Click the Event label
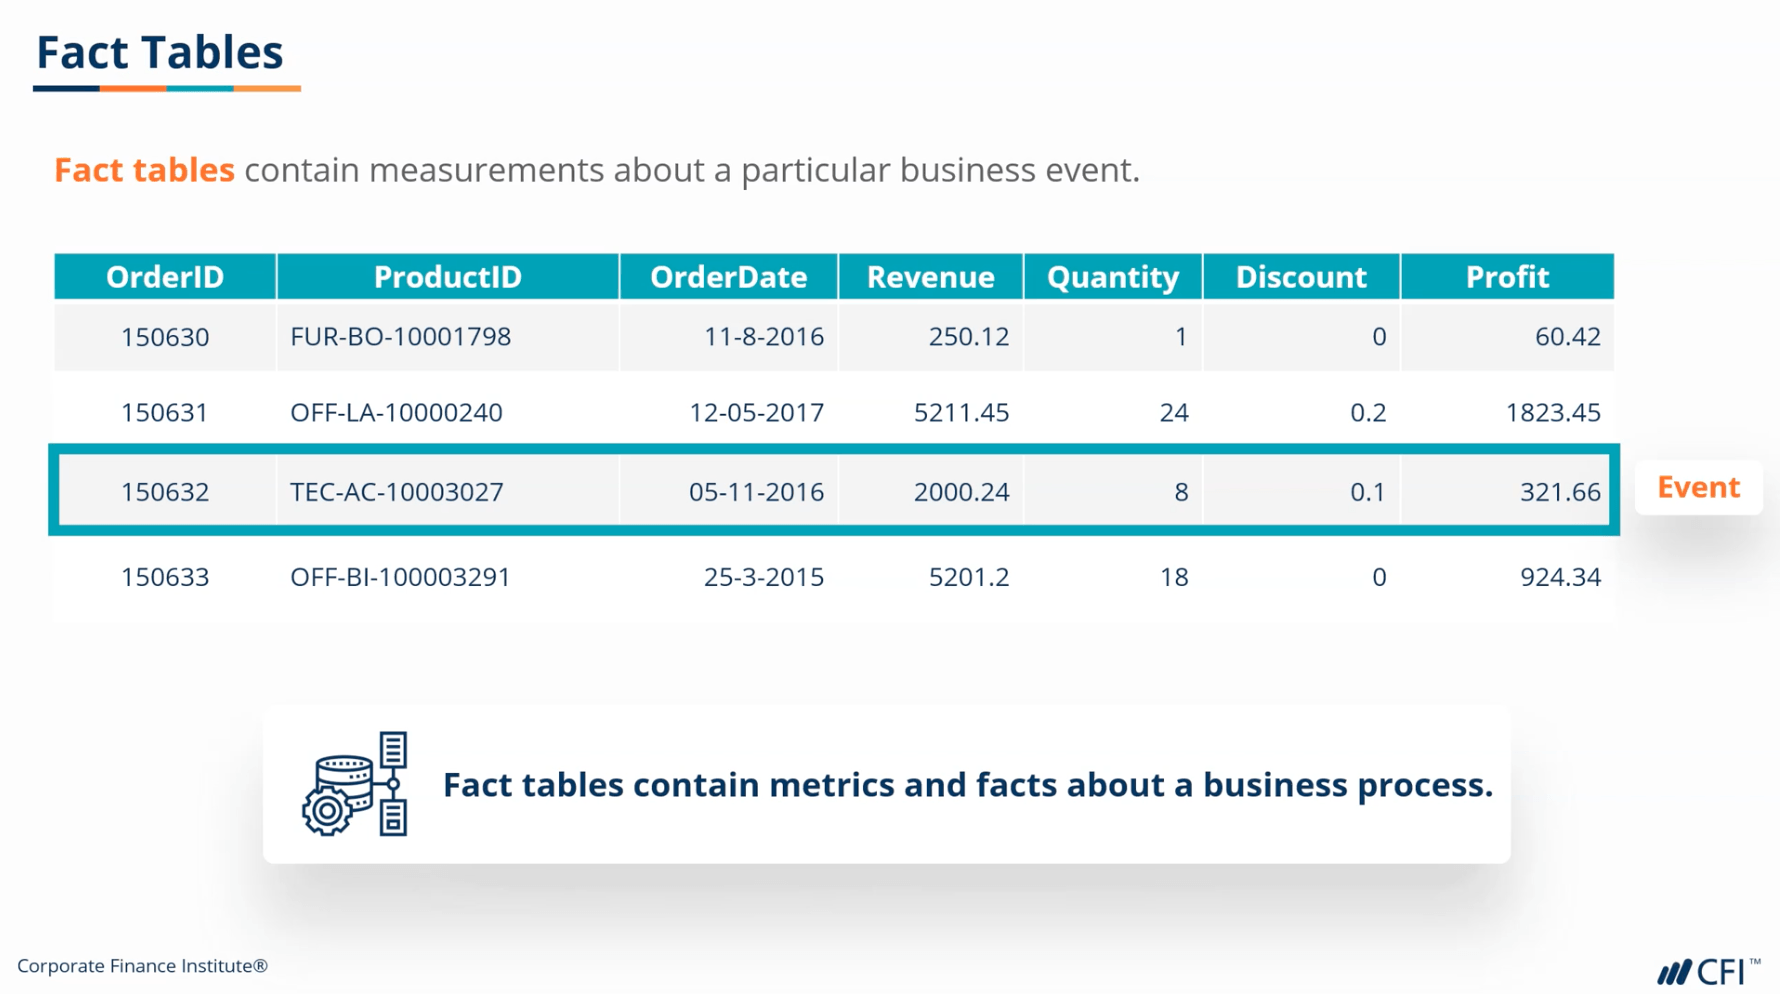 [1698, 487]
